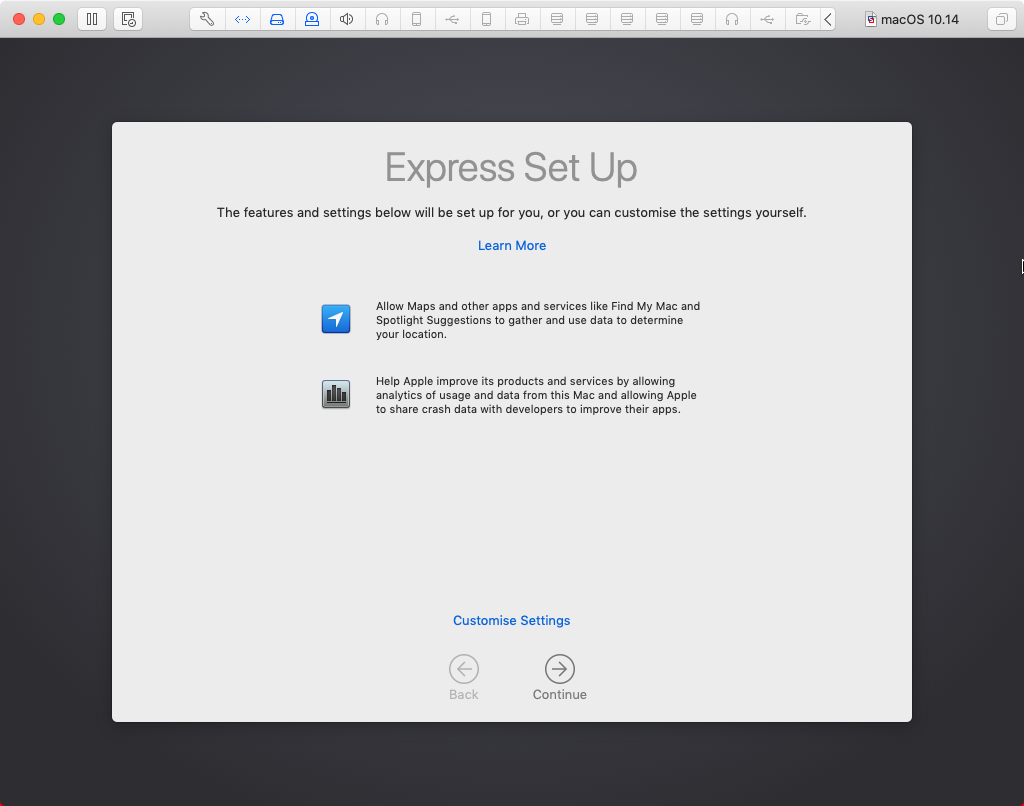Click the USB connector icon
1024x806 pixels.
452,18
